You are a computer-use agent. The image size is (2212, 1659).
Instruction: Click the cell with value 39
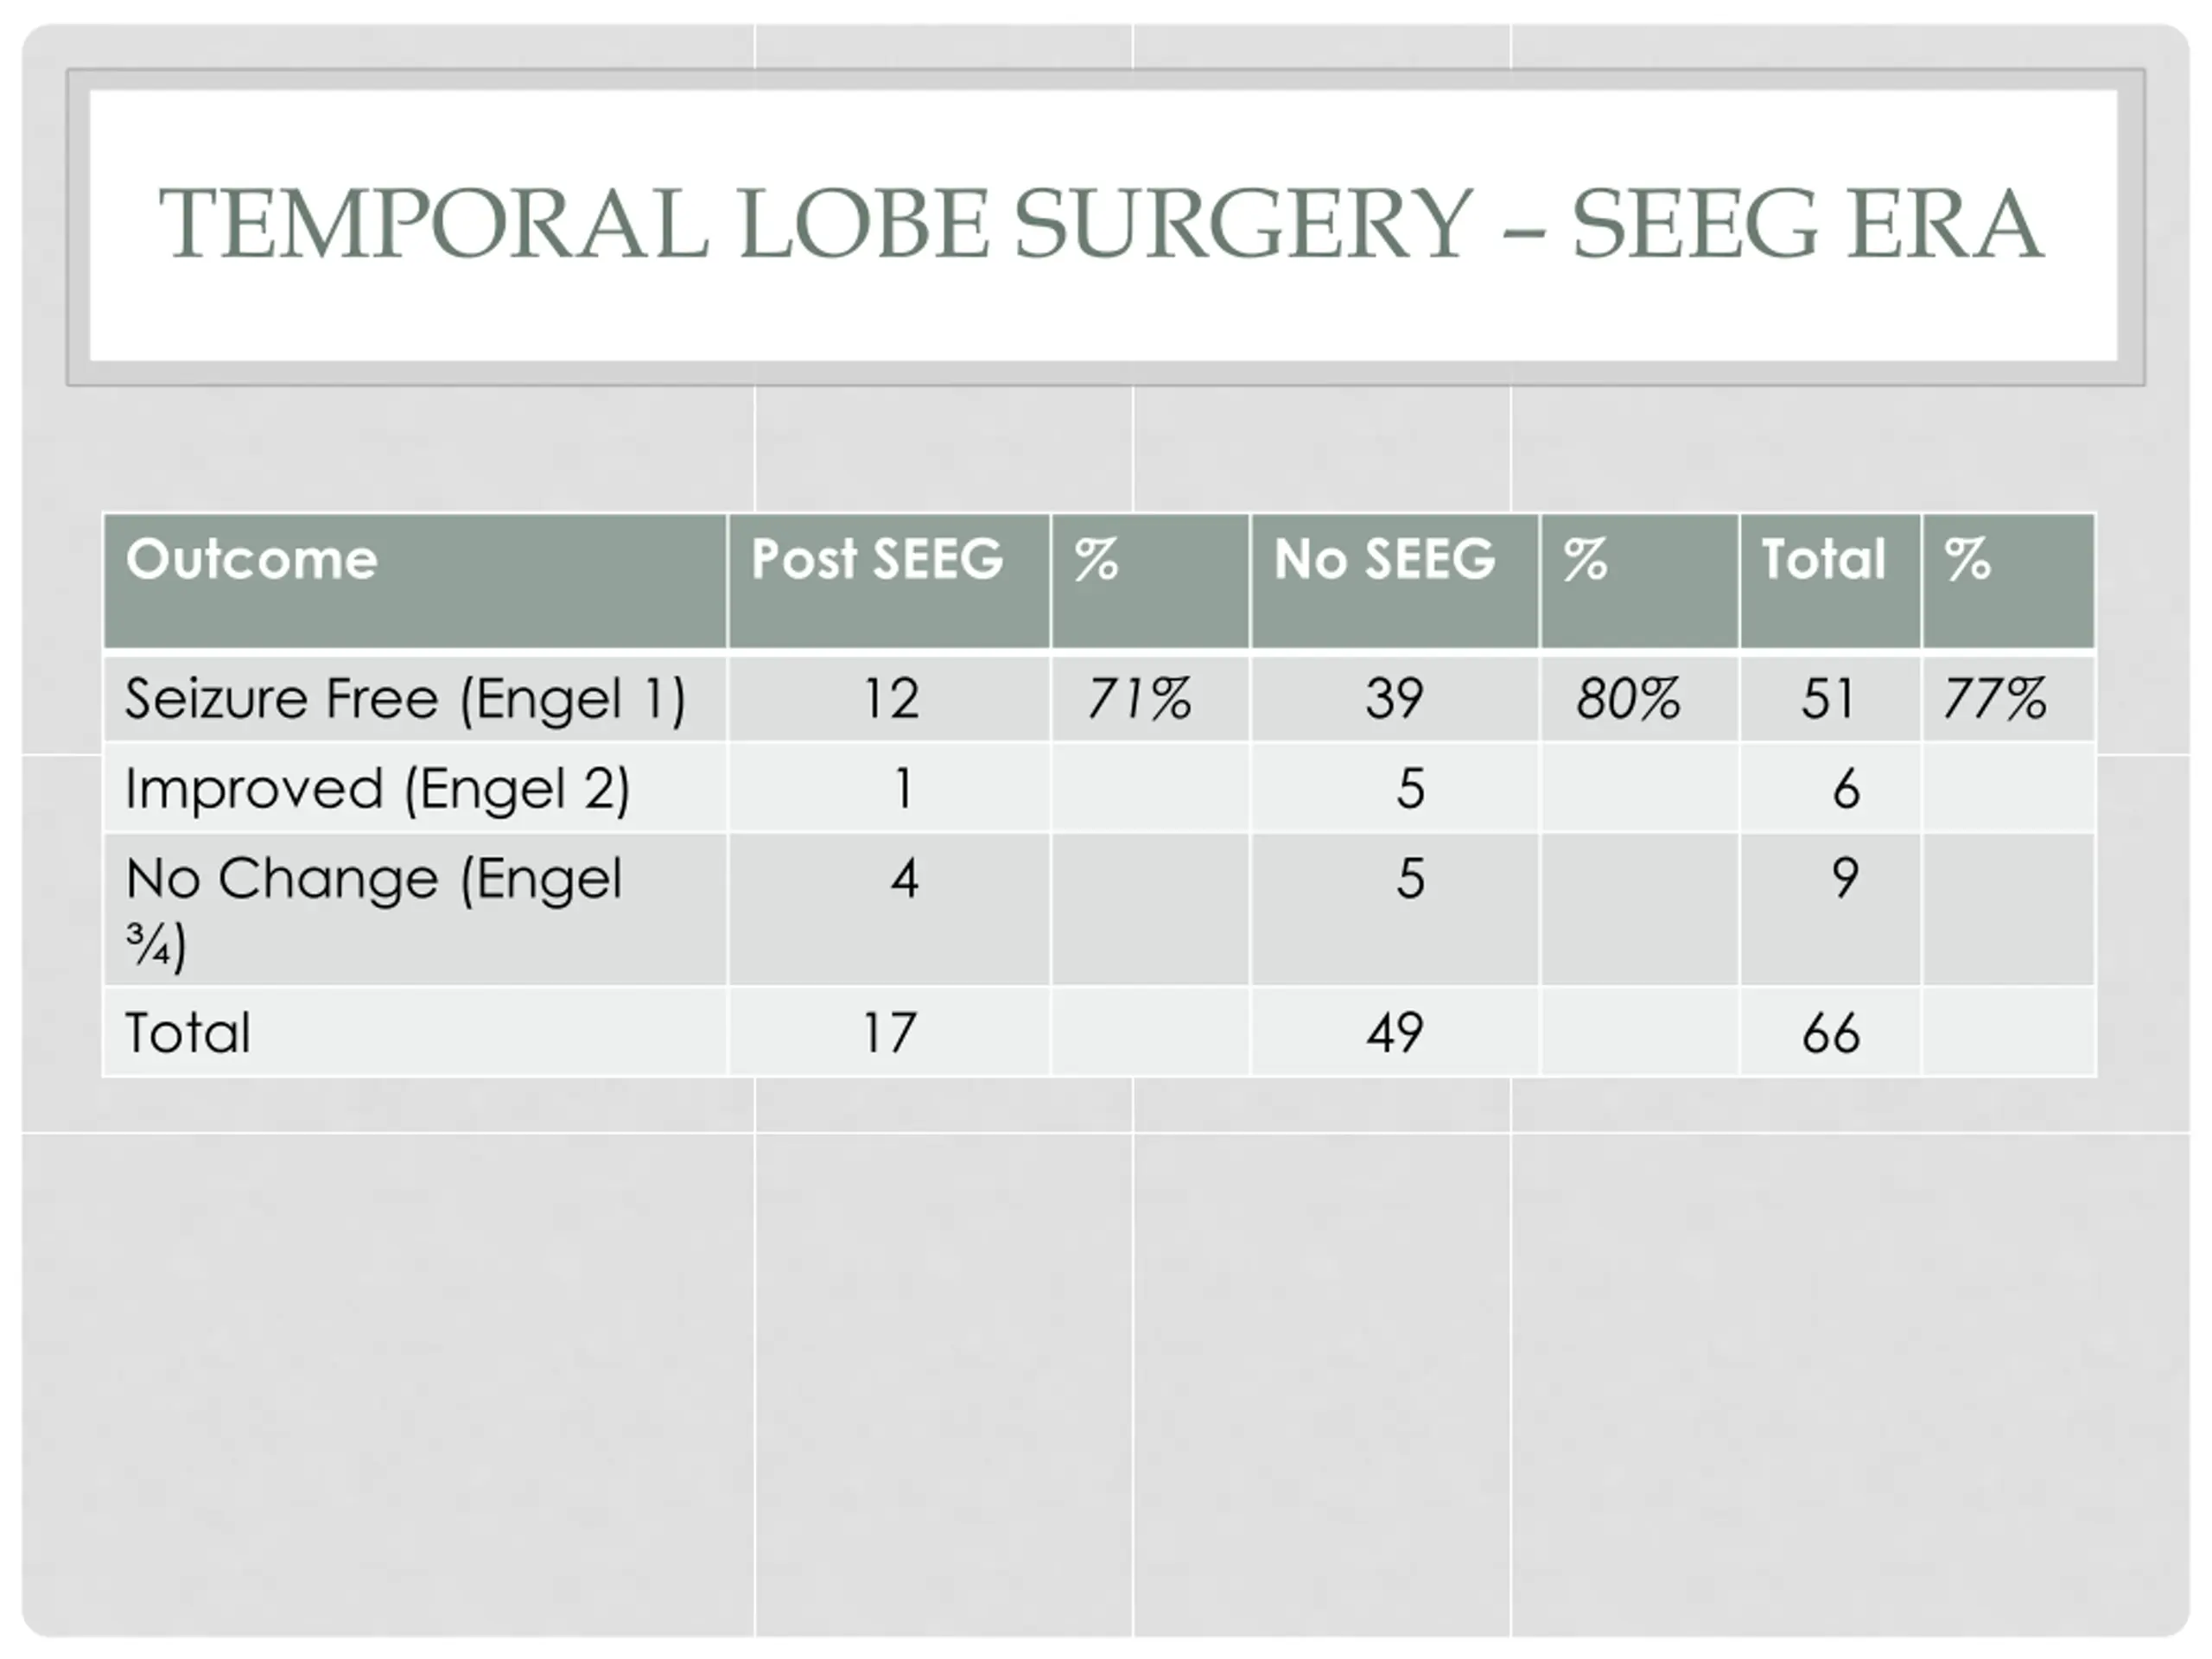1394,697
